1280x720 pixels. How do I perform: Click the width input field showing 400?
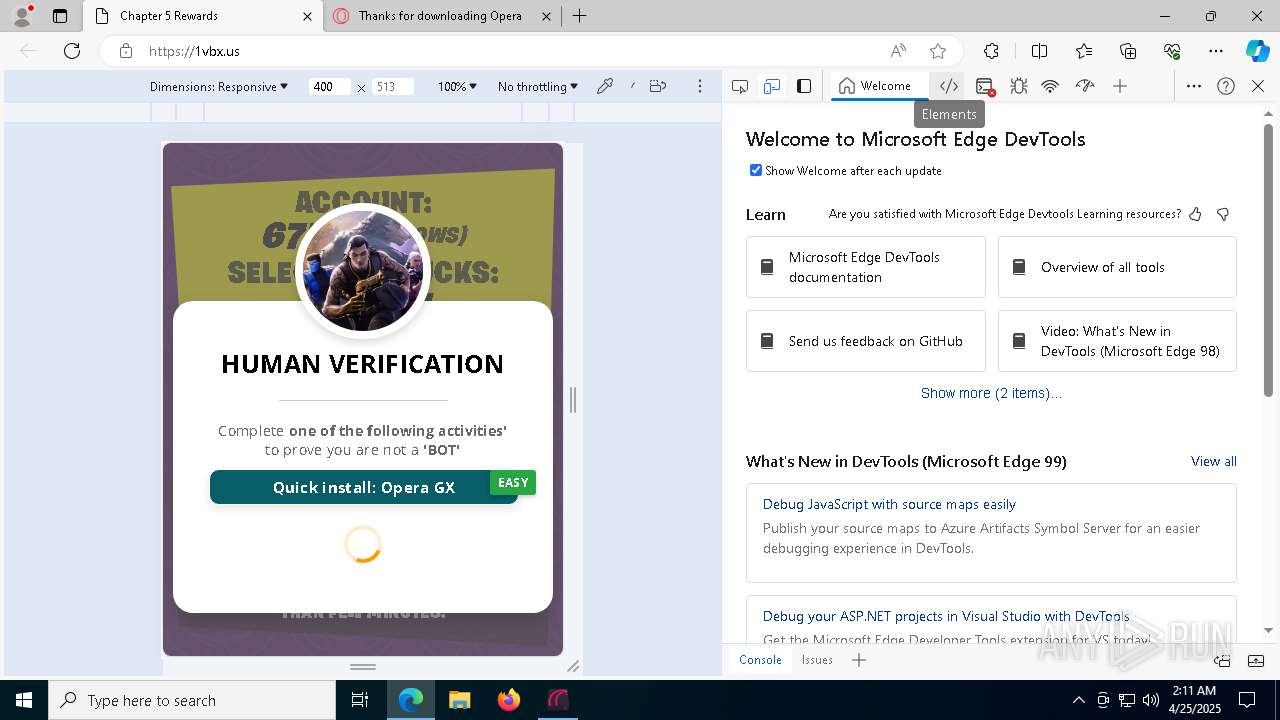pos(329,87)
